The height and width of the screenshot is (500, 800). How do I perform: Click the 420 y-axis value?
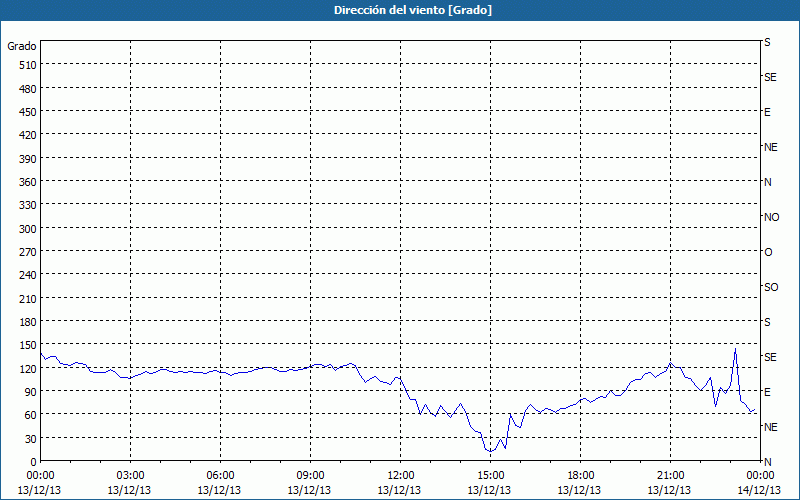pyautogui.click(x=28, y=135)
